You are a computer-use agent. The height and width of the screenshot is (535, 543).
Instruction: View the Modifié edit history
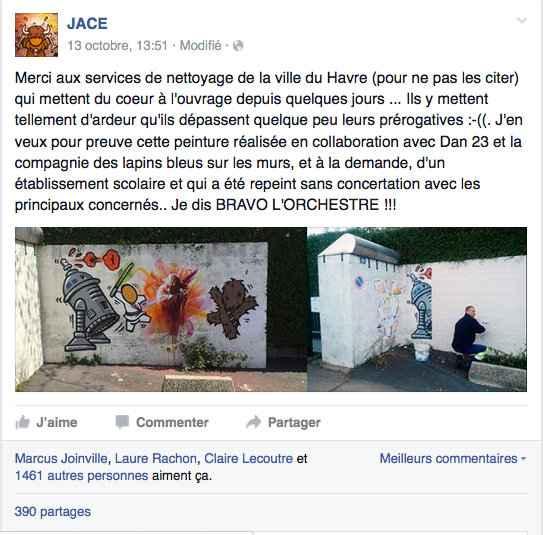(201, 45)
